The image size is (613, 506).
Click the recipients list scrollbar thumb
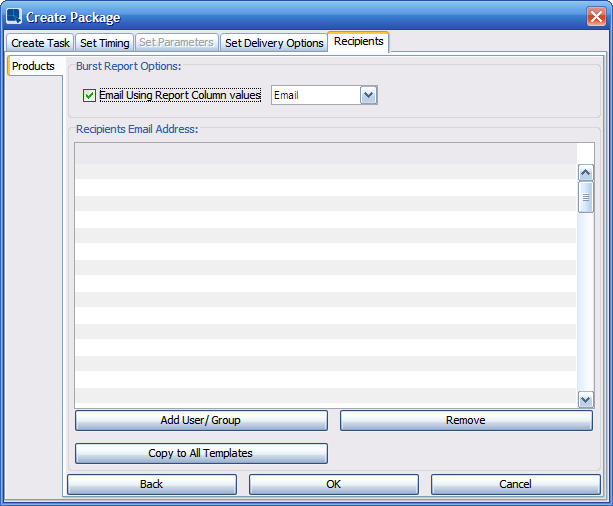585,197
